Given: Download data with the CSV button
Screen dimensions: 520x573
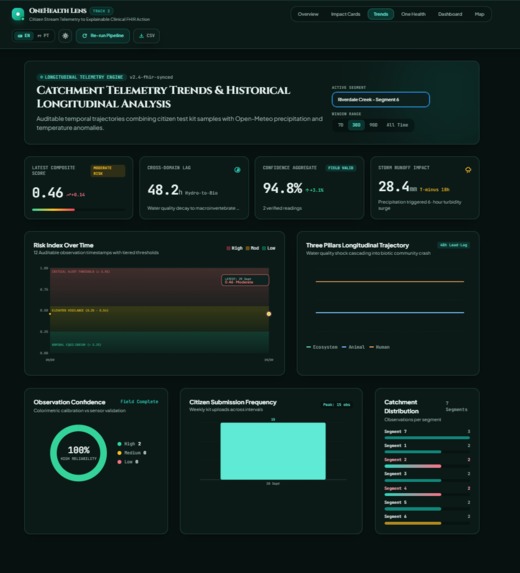Looking at the screenshot, I should click(x=147, y=36).
